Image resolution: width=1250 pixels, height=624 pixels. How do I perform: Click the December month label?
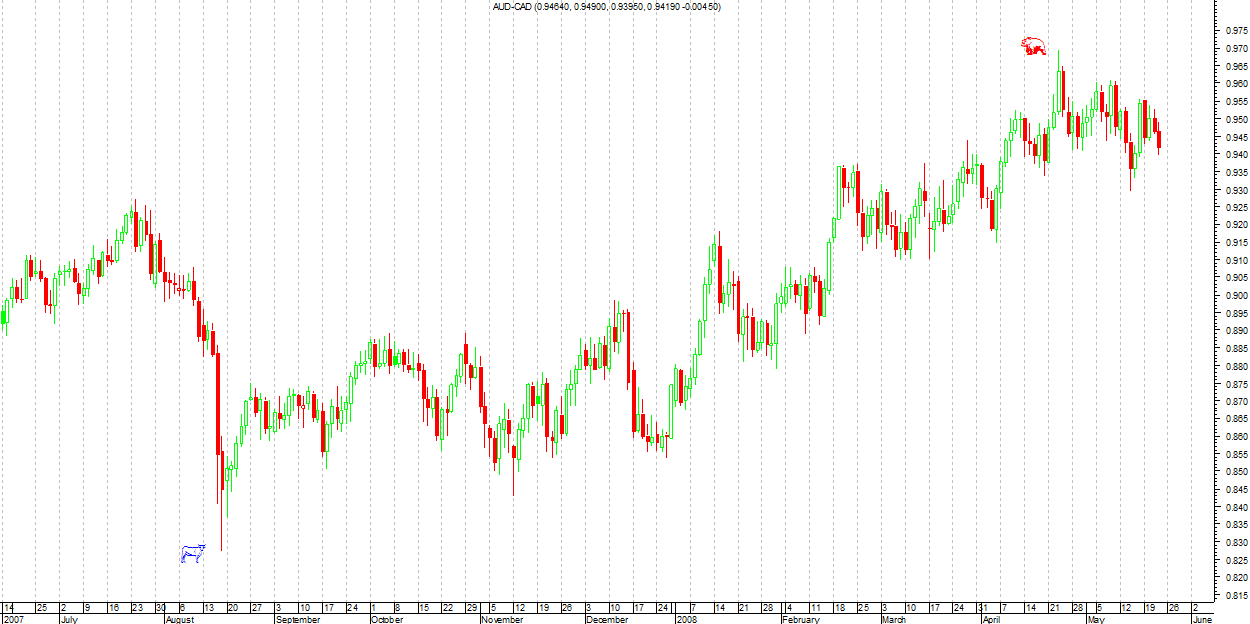[x=607, y=619]
